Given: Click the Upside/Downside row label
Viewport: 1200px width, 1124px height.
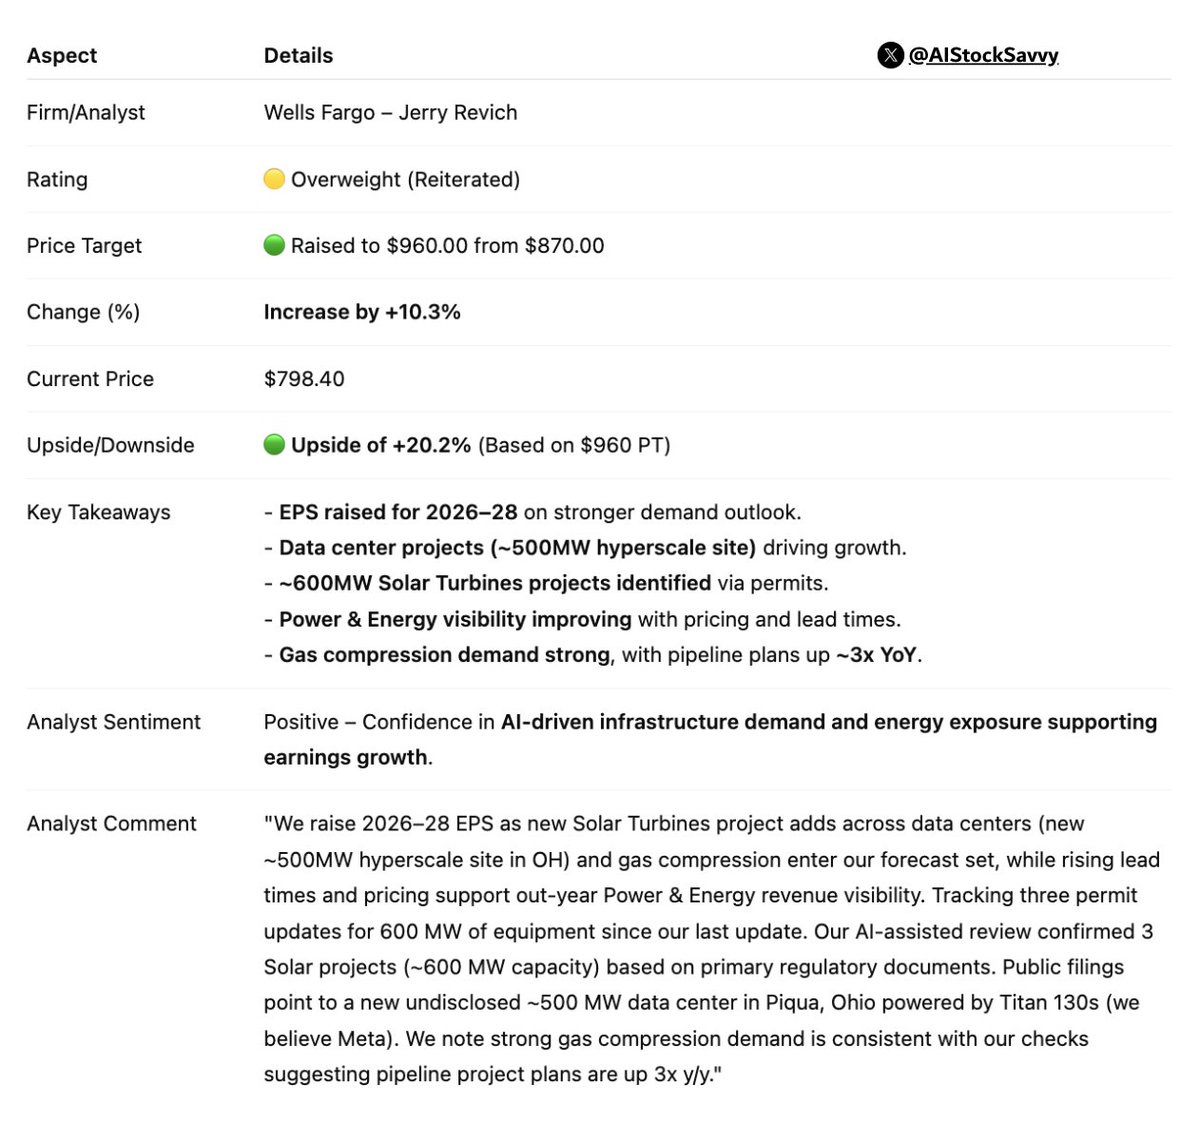Looking at the screenshot, I should click(110, 446).
